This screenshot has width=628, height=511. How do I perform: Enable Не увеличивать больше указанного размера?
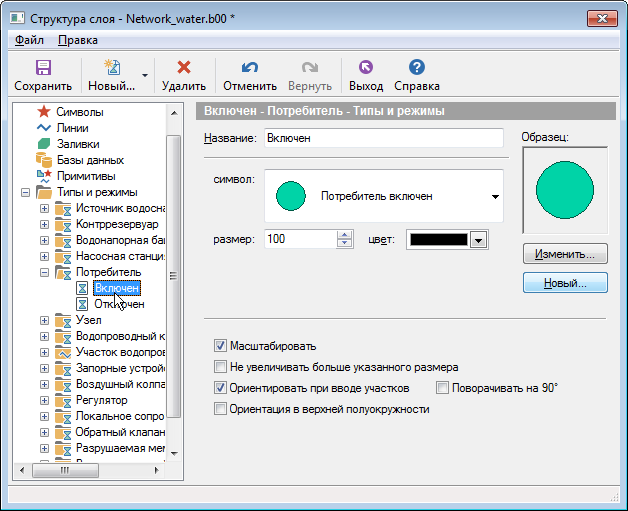click(x=221, y=367)
